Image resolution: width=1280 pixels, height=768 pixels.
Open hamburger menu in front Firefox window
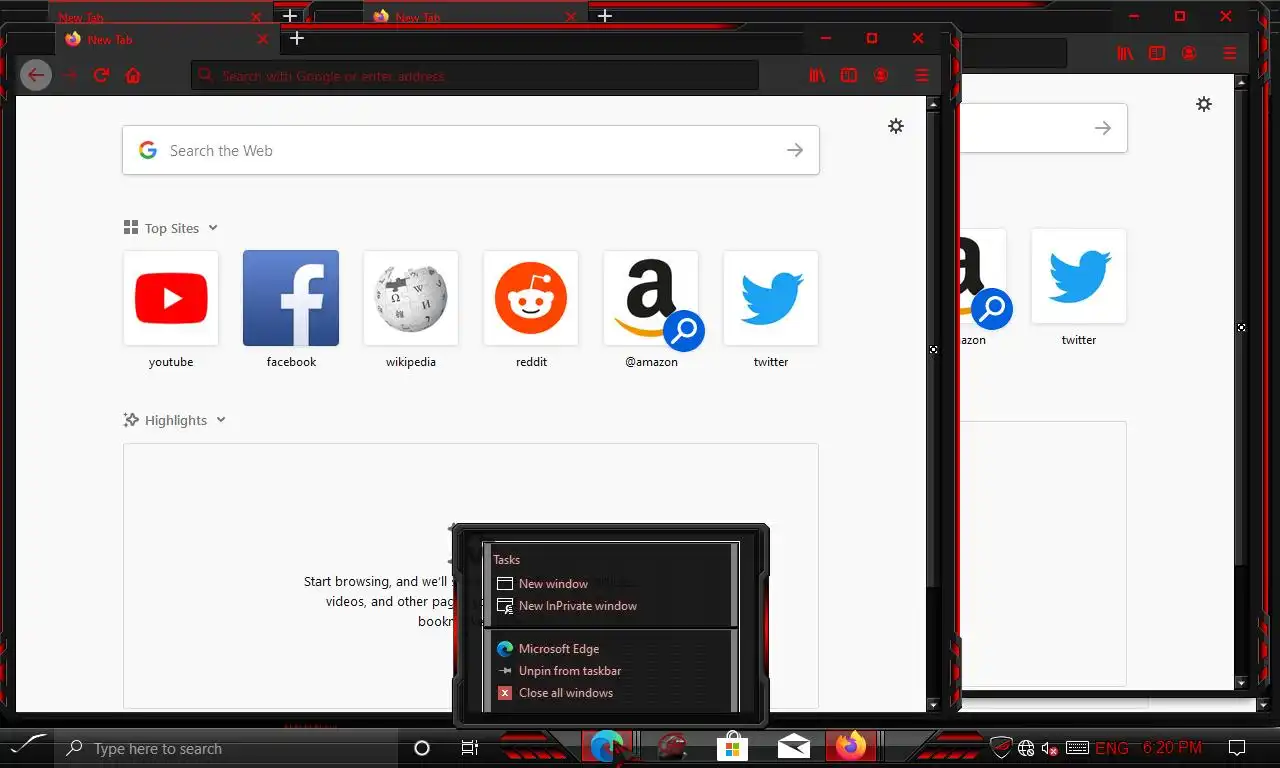[922, 75]
